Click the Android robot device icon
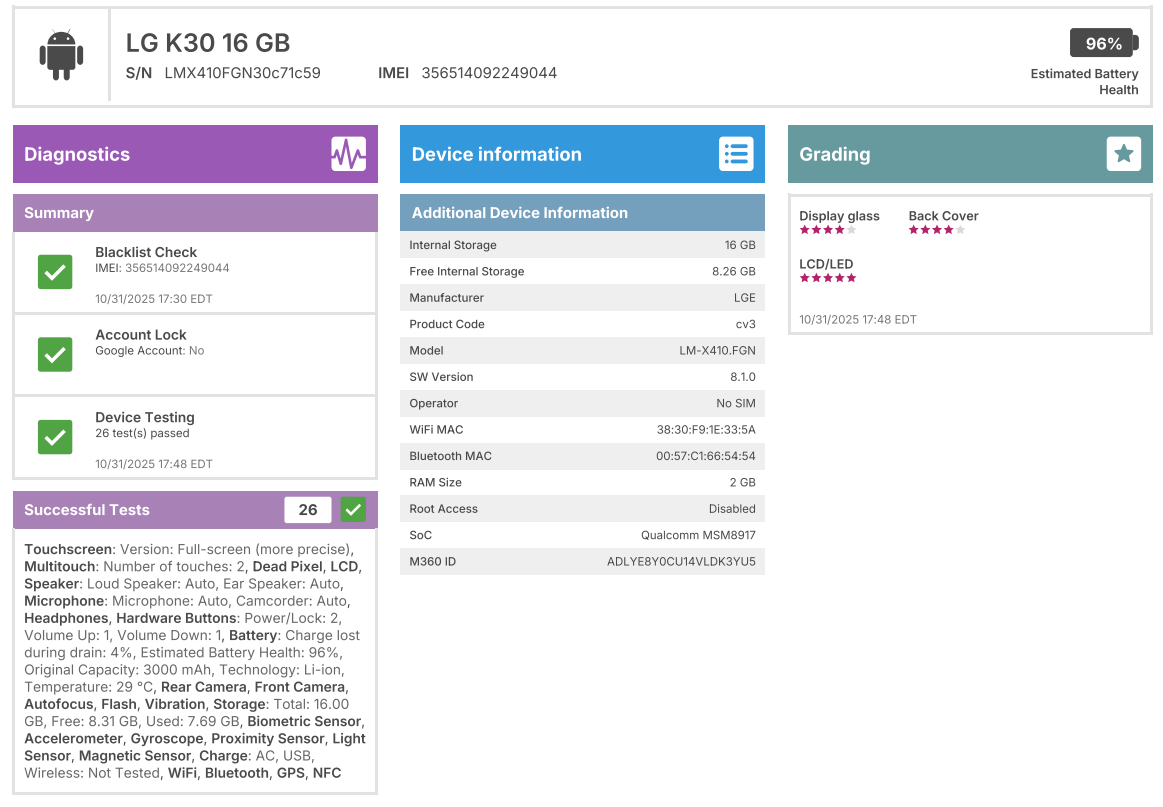This screenshot has height=807, width=1163. pos(60,56)
